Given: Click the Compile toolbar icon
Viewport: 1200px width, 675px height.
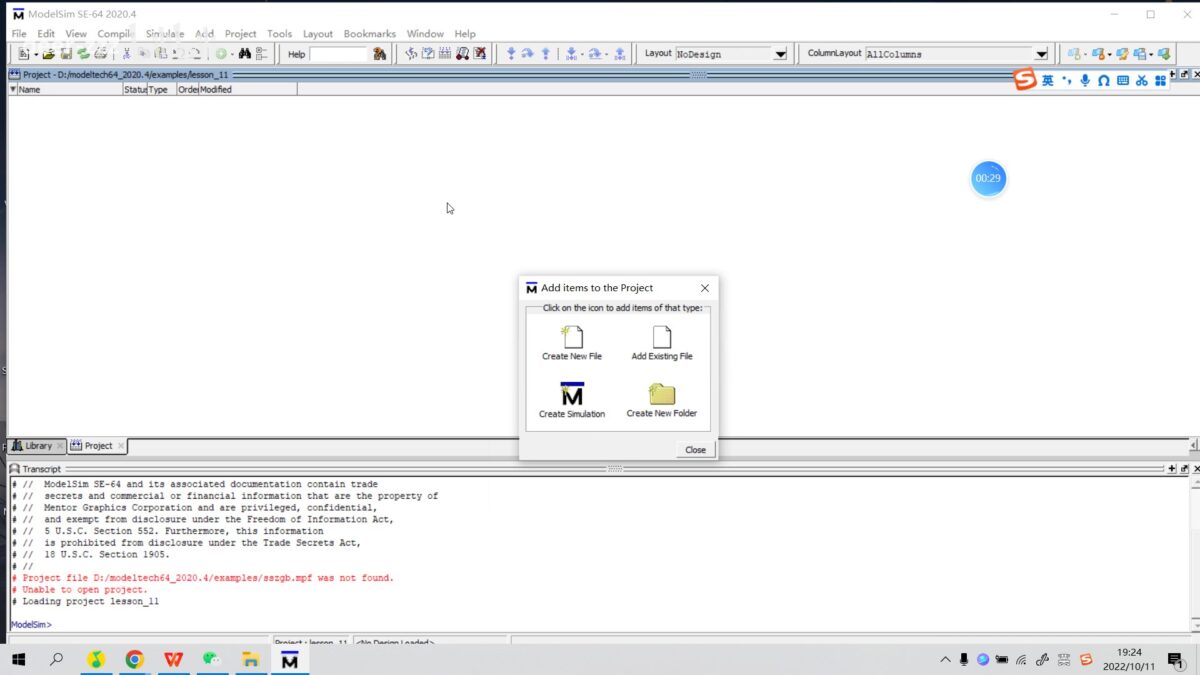Looking at the screenshot, I should [411, 54].
